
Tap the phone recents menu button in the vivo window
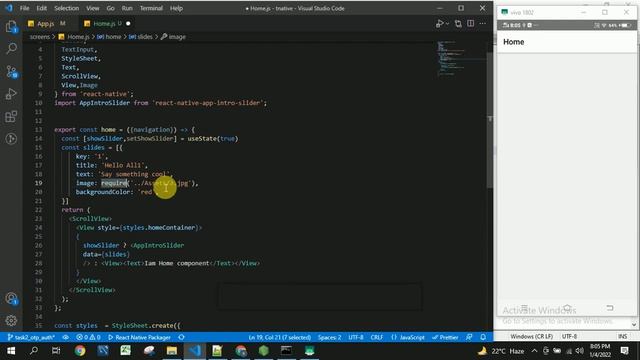(x=524, y=308)
